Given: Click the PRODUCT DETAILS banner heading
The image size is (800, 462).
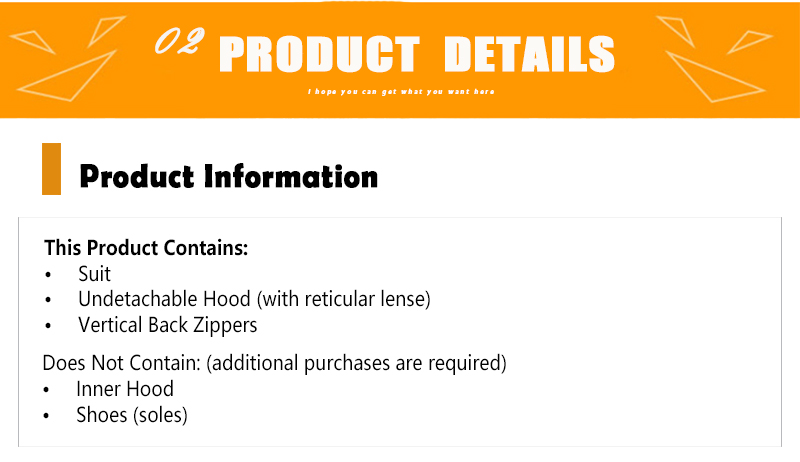Looking at the screenshot, I should click(417, 54).
